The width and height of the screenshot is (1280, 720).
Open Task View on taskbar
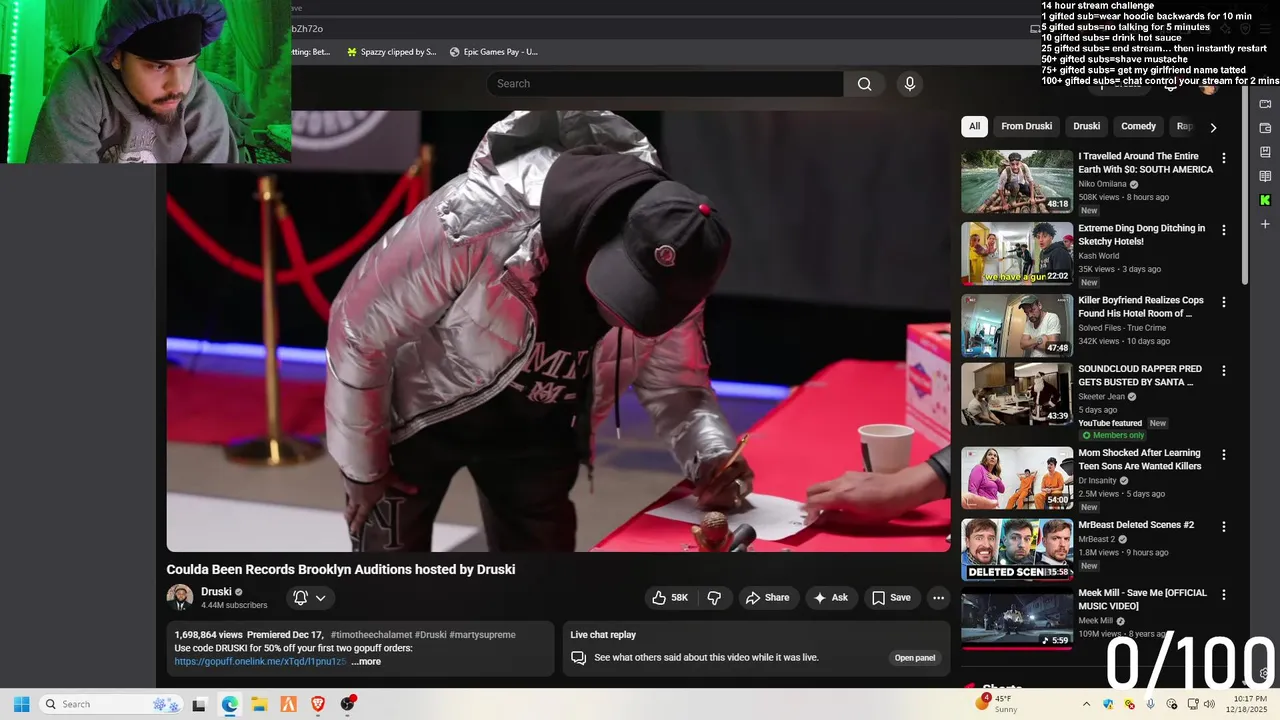(x=199, y=704)
